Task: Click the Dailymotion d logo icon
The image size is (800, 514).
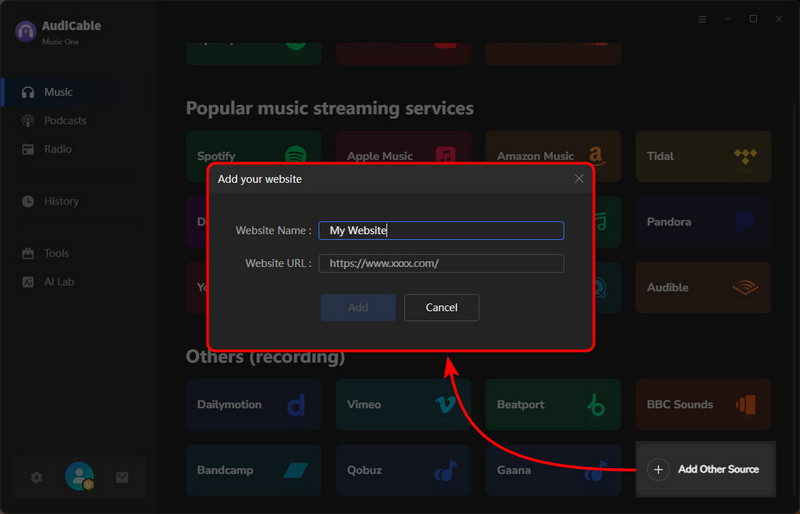Action: (296, 404)
